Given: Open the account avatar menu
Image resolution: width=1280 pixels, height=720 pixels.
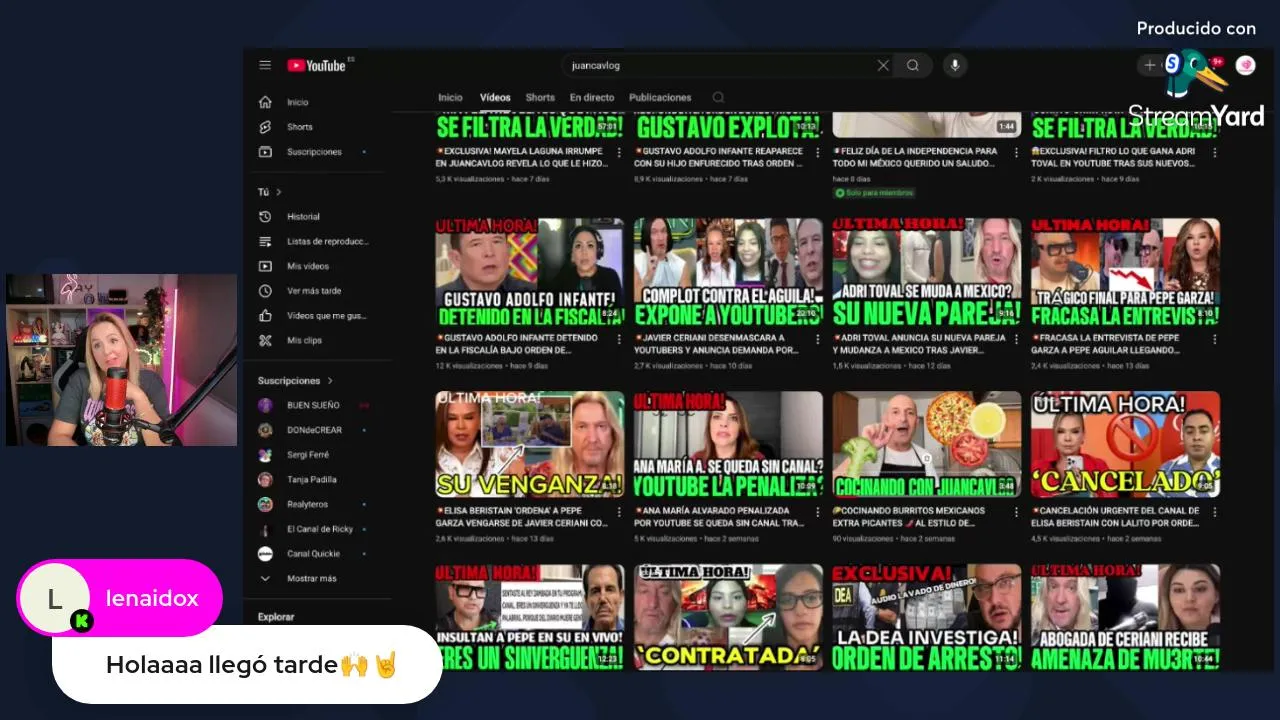Looking at the screenshot, I should (x=1246, y=65).
